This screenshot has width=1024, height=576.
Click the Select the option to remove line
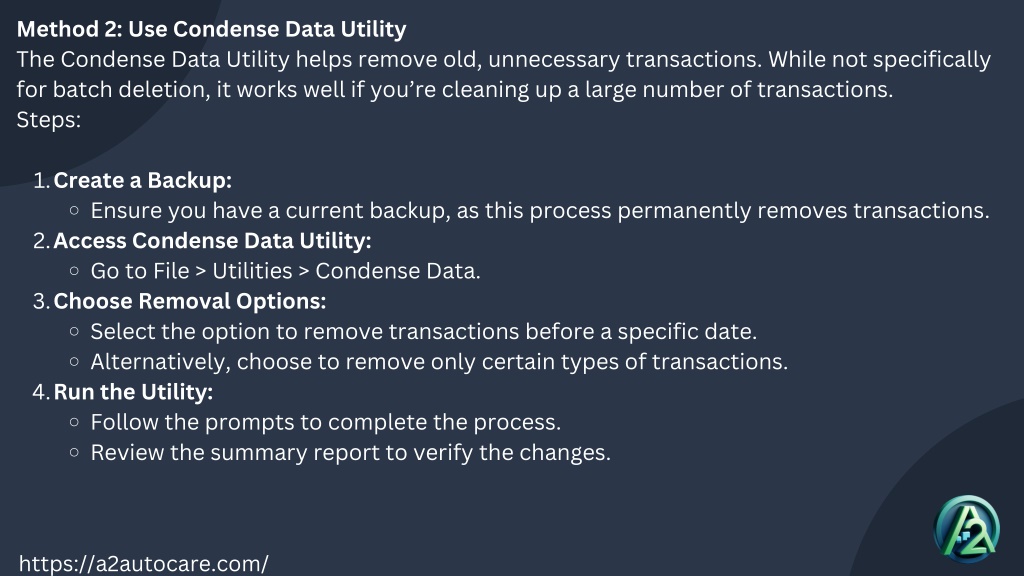pyautogui.click(x=424, y=332)
